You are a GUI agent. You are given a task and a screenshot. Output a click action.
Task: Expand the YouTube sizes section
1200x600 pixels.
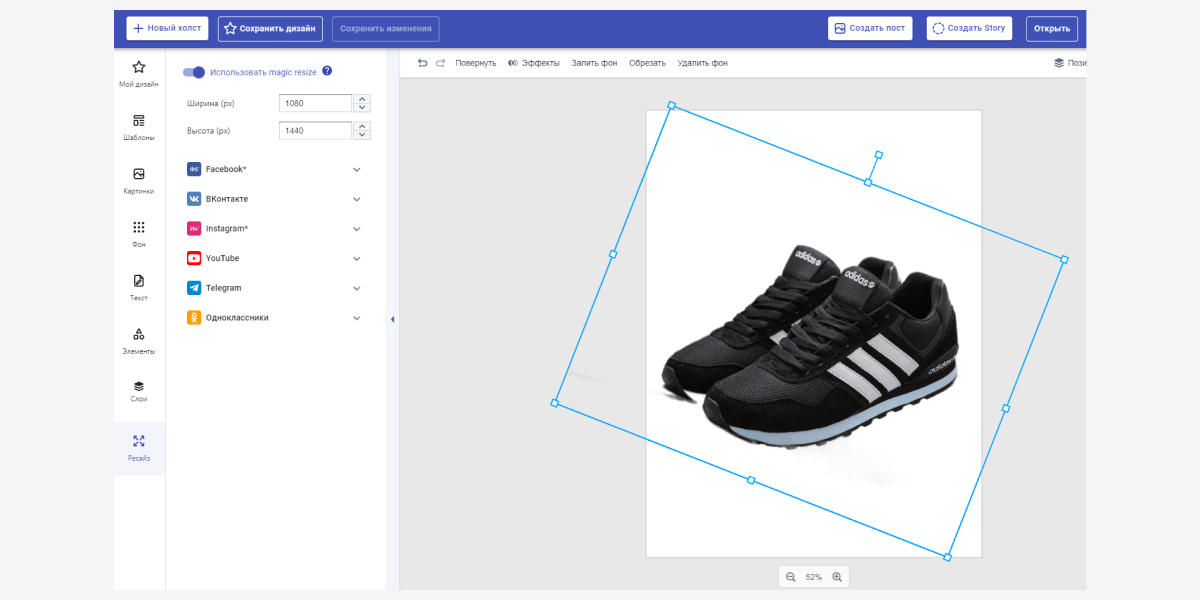(x=274, y=258)
